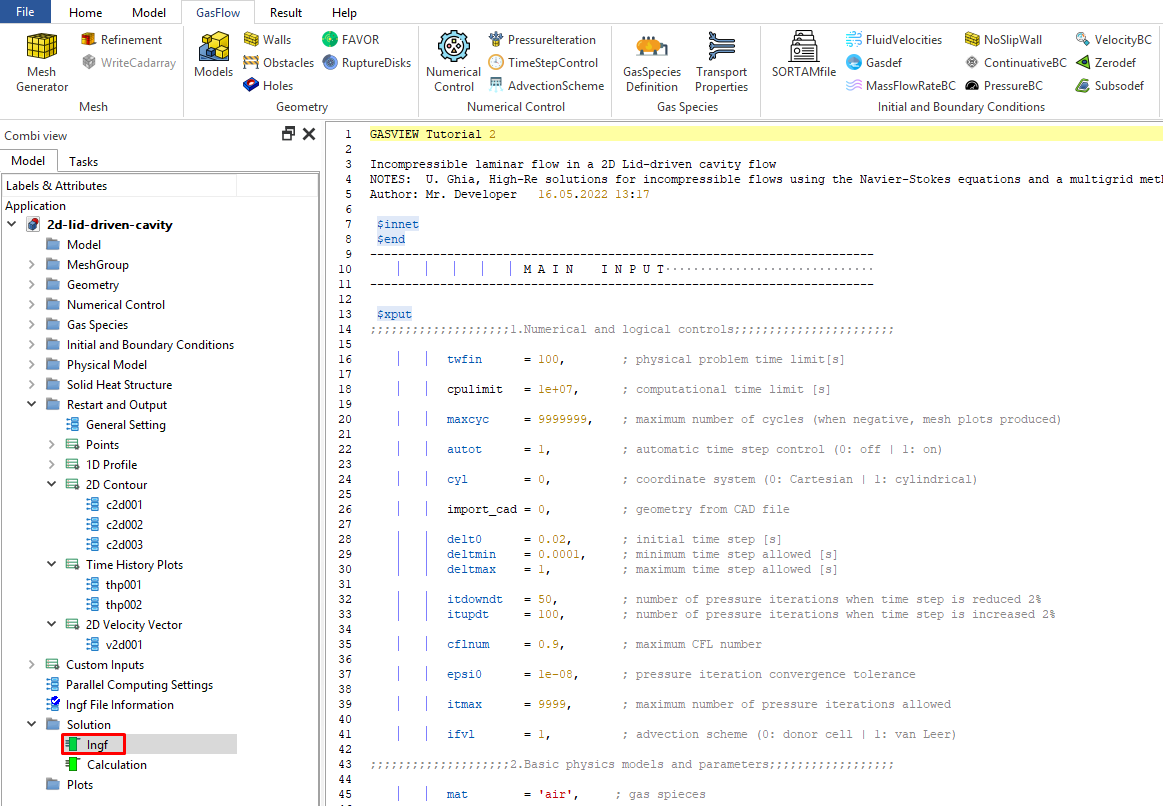The image size is (1163, 806).
Task: Collapse the 2D Contour node
Action: [52, 485]
